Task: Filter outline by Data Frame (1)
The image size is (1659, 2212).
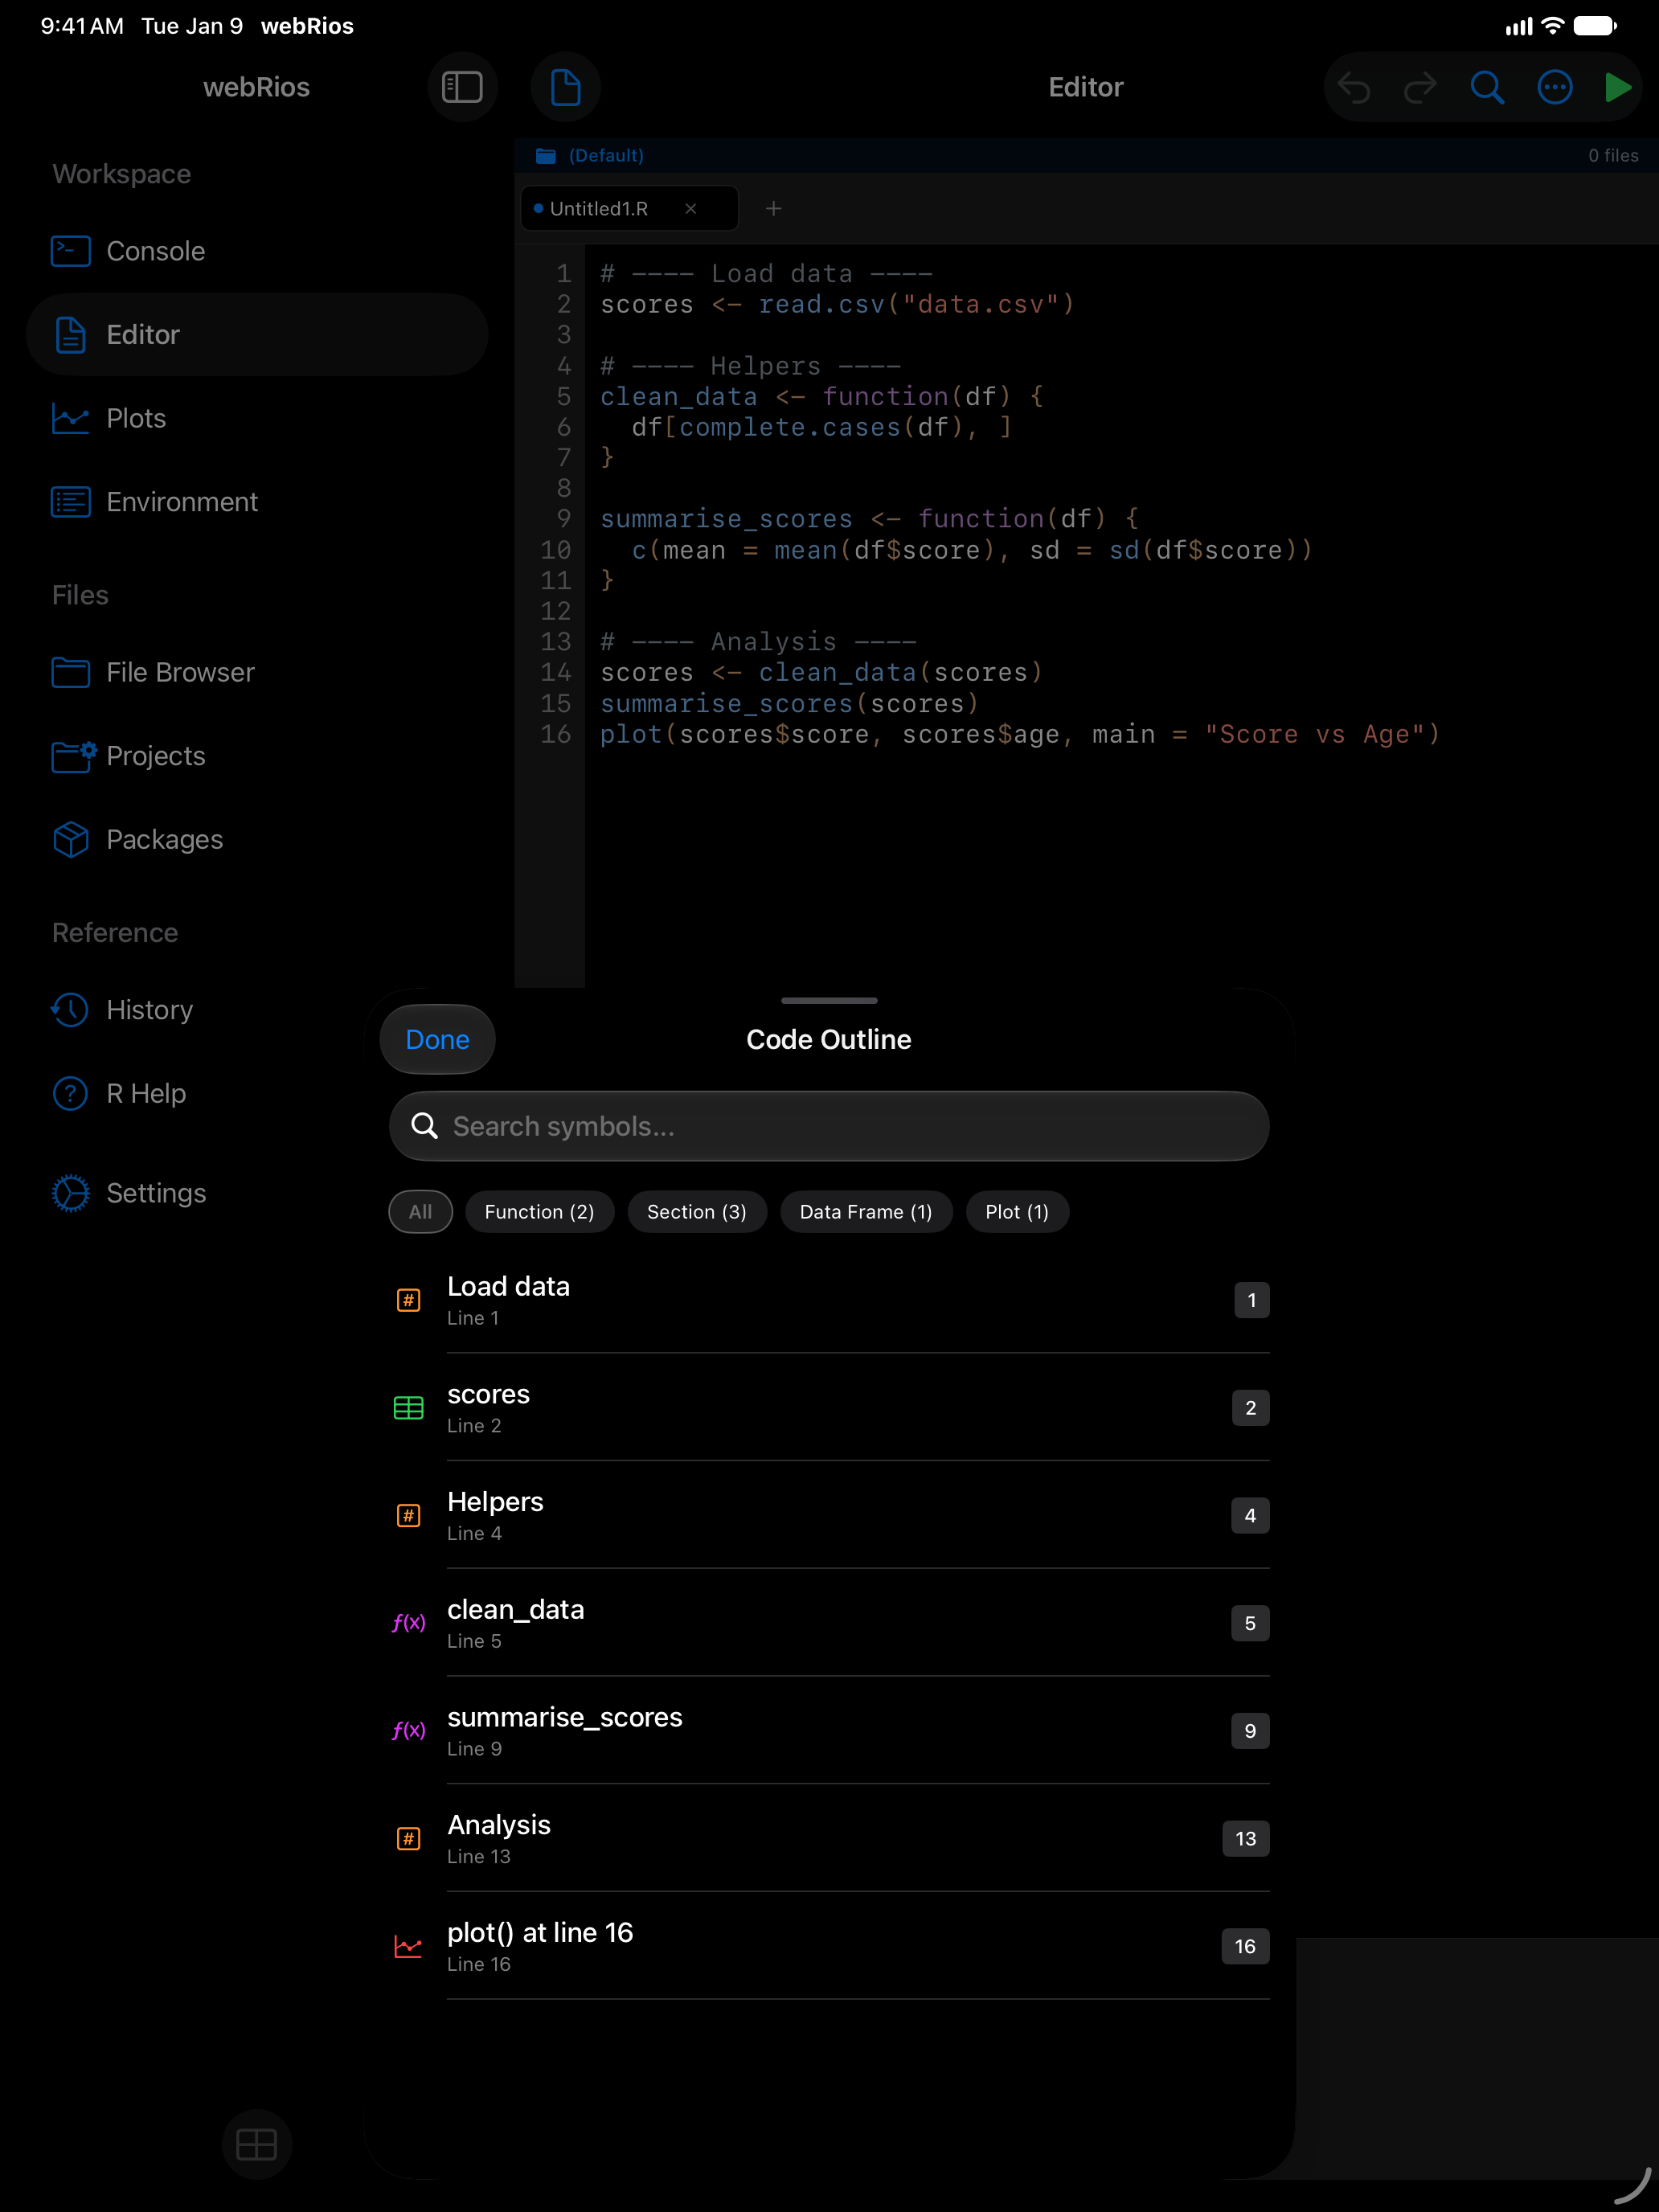Action: [866, 1212]
